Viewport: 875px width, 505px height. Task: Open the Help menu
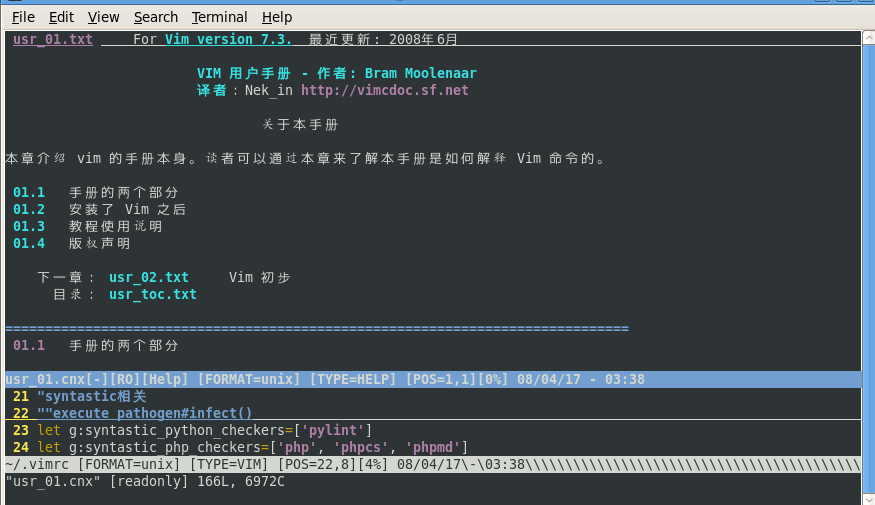[x=277, y=17]
